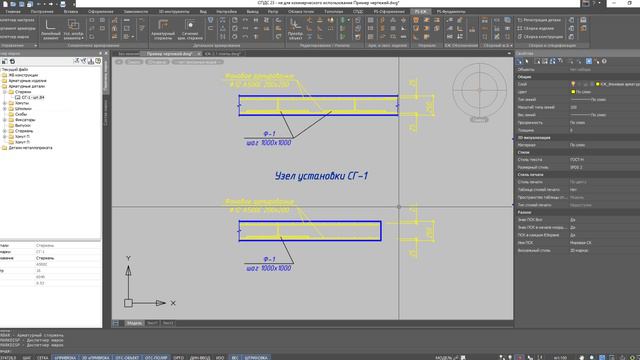Close the manager panel
The image size is (640, 360).
tap(106, 53)
